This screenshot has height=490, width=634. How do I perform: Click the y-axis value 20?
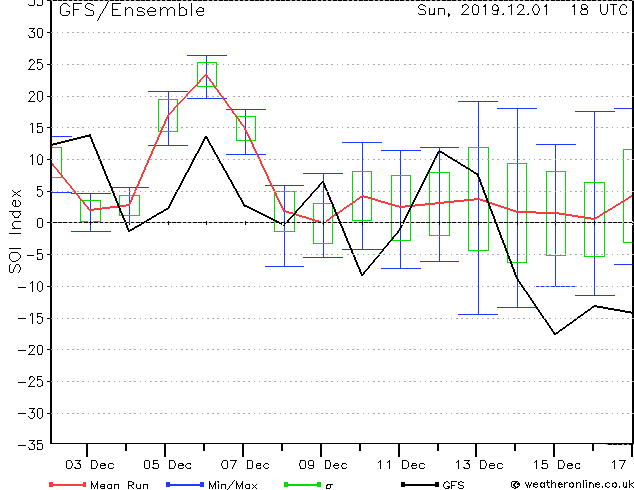pos(34,96)
